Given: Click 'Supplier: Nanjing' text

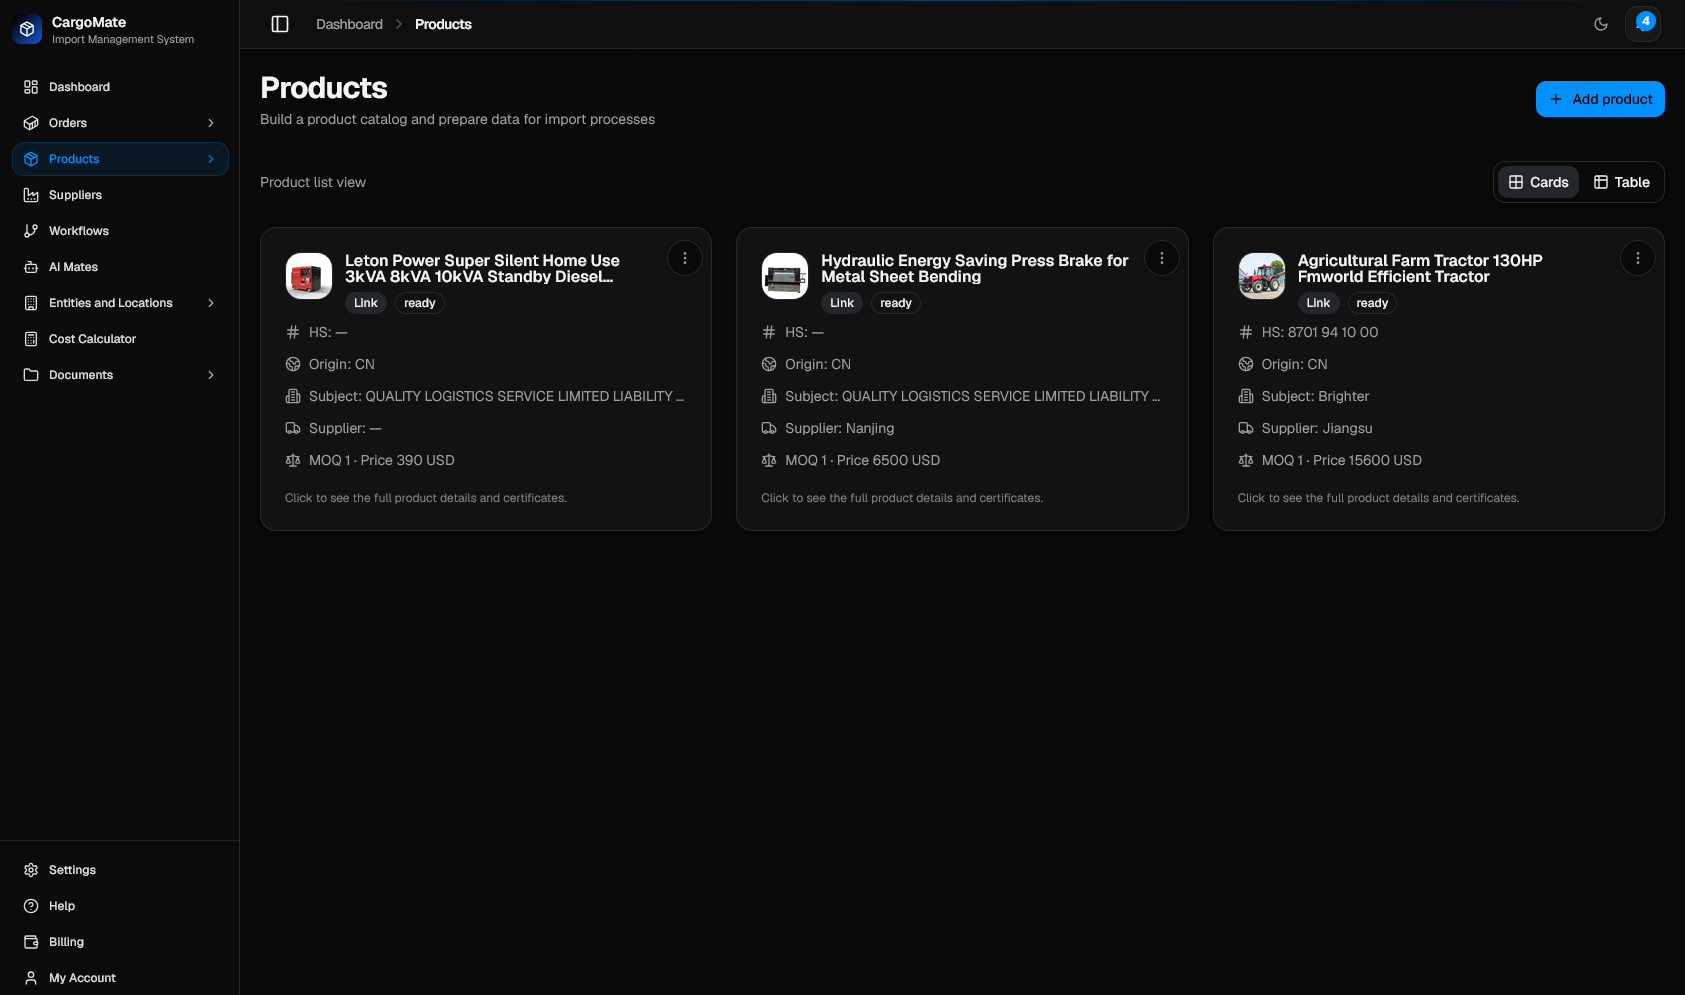Looking at the screenshot, I should click(840, 428).
